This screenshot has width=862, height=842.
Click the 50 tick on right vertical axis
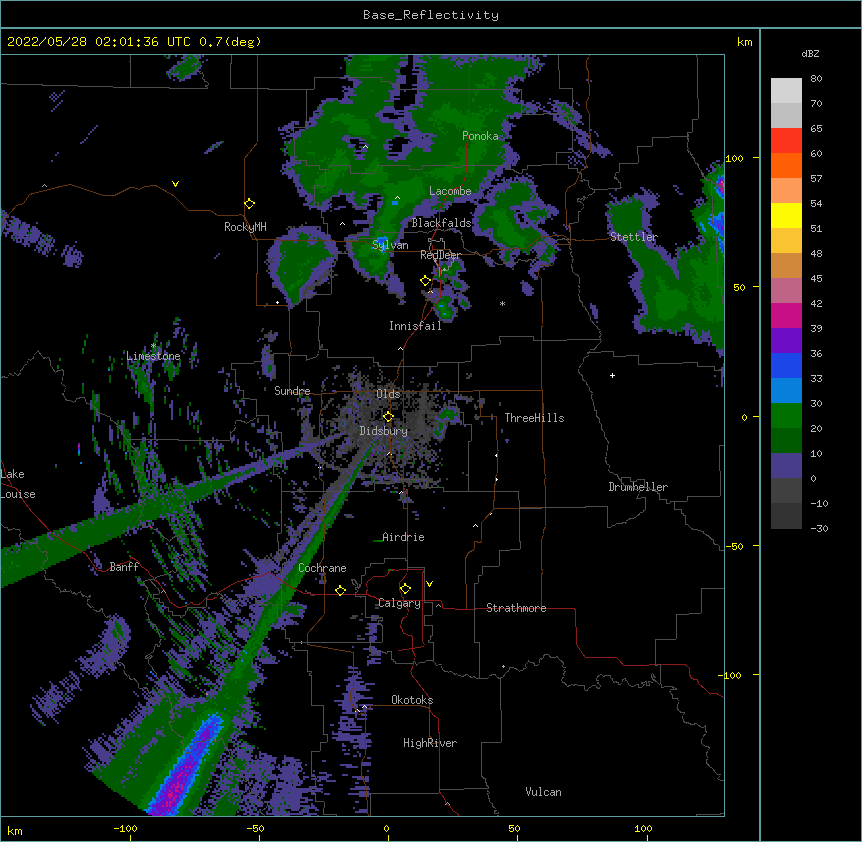739,287
